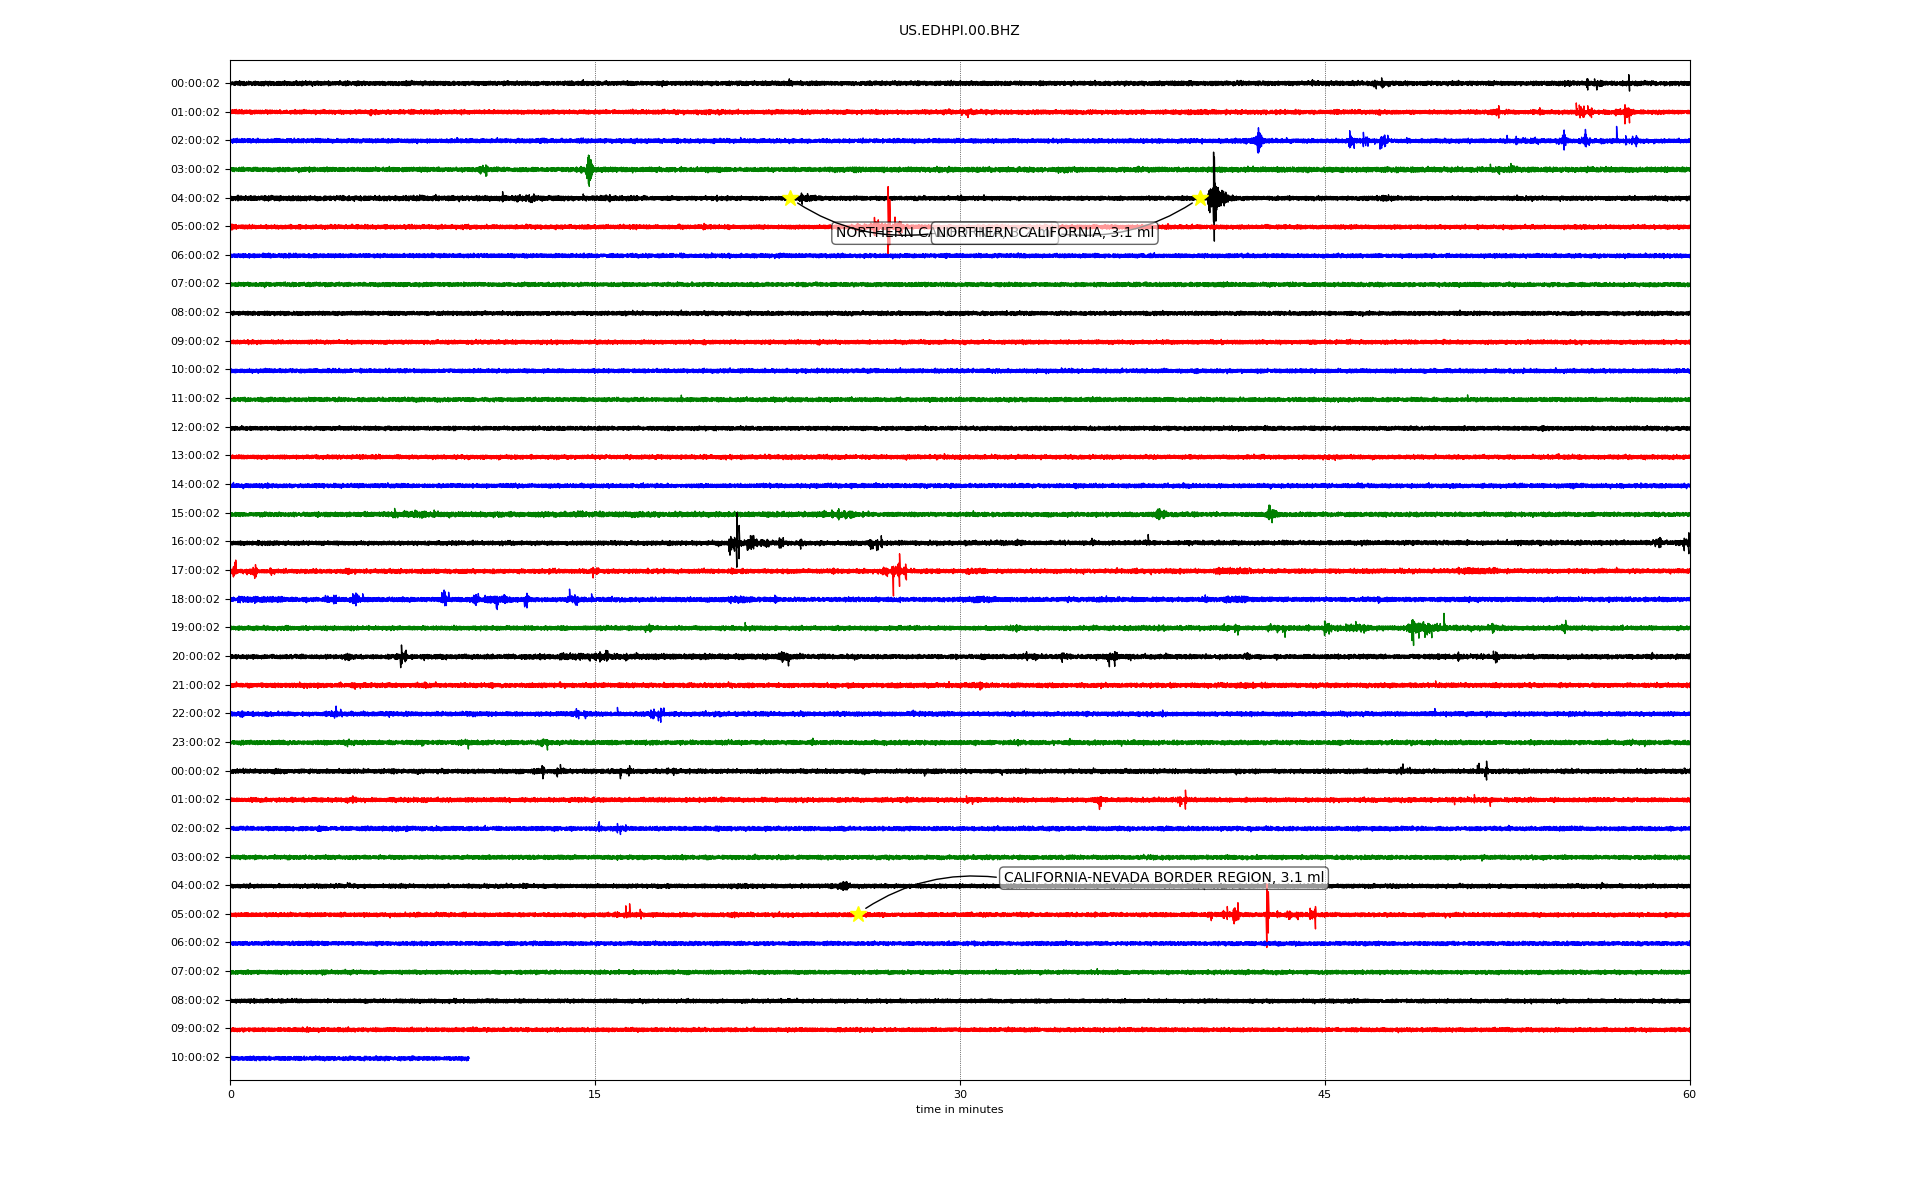The image size is (1920, 1200).
Task: Click the 23:00:02 row time label
Action: (195, 743)
